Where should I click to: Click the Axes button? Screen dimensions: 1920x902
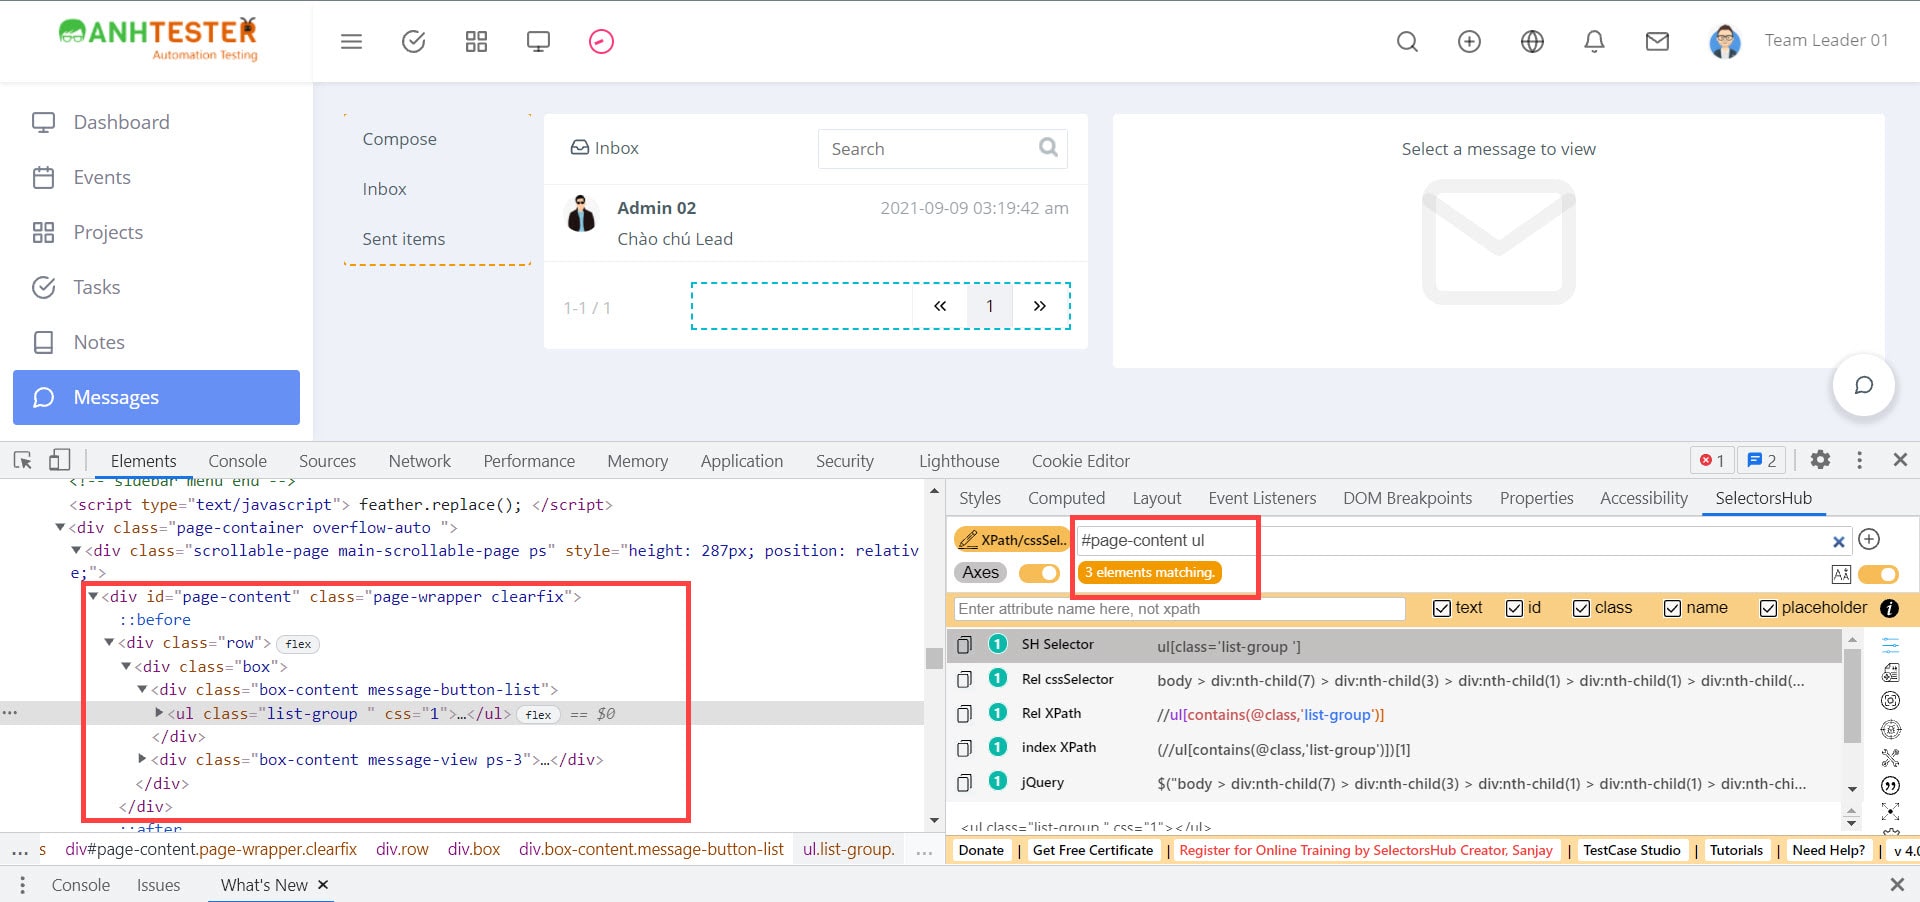pos(980,572)
